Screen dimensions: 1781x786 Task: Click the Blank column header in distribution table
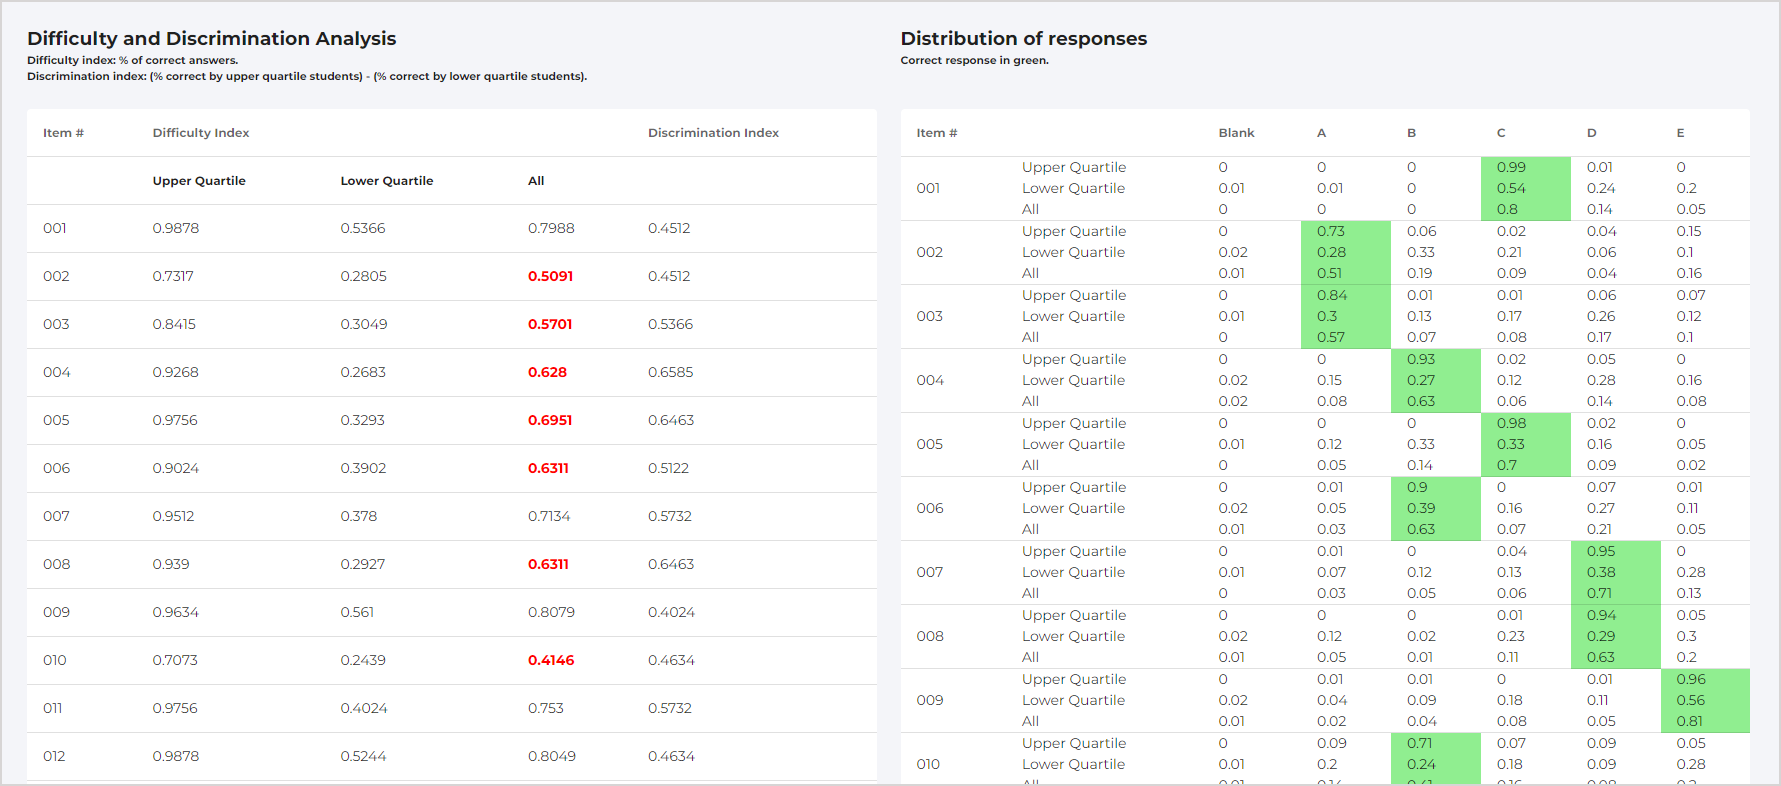1236,133
